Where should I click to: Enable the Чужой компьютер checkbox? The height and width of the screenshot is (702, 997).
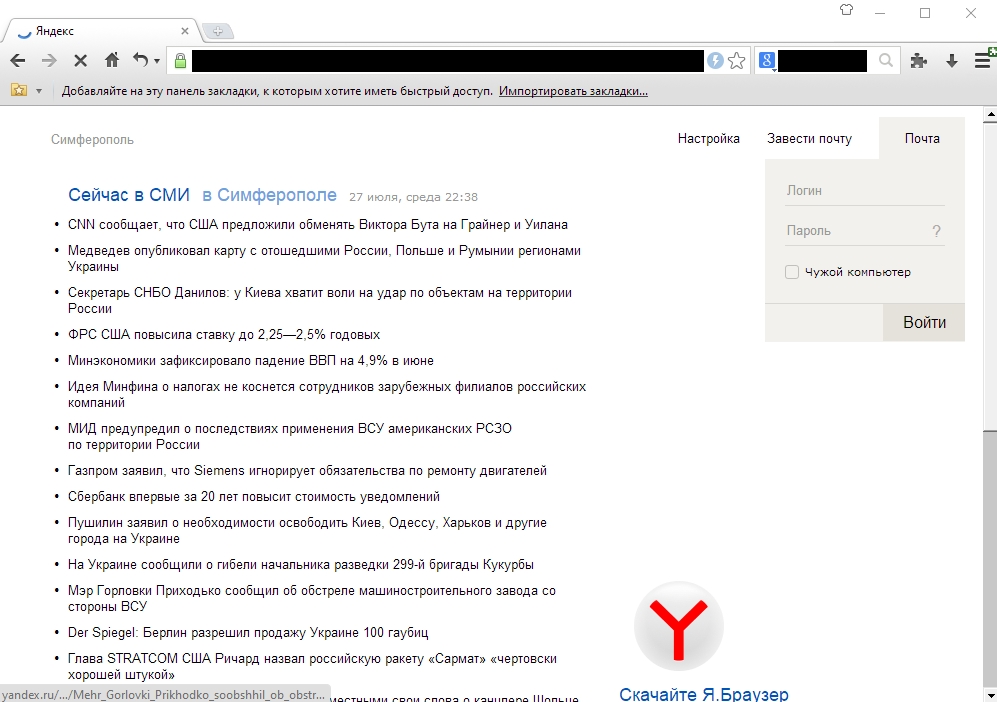pos(792,272)
